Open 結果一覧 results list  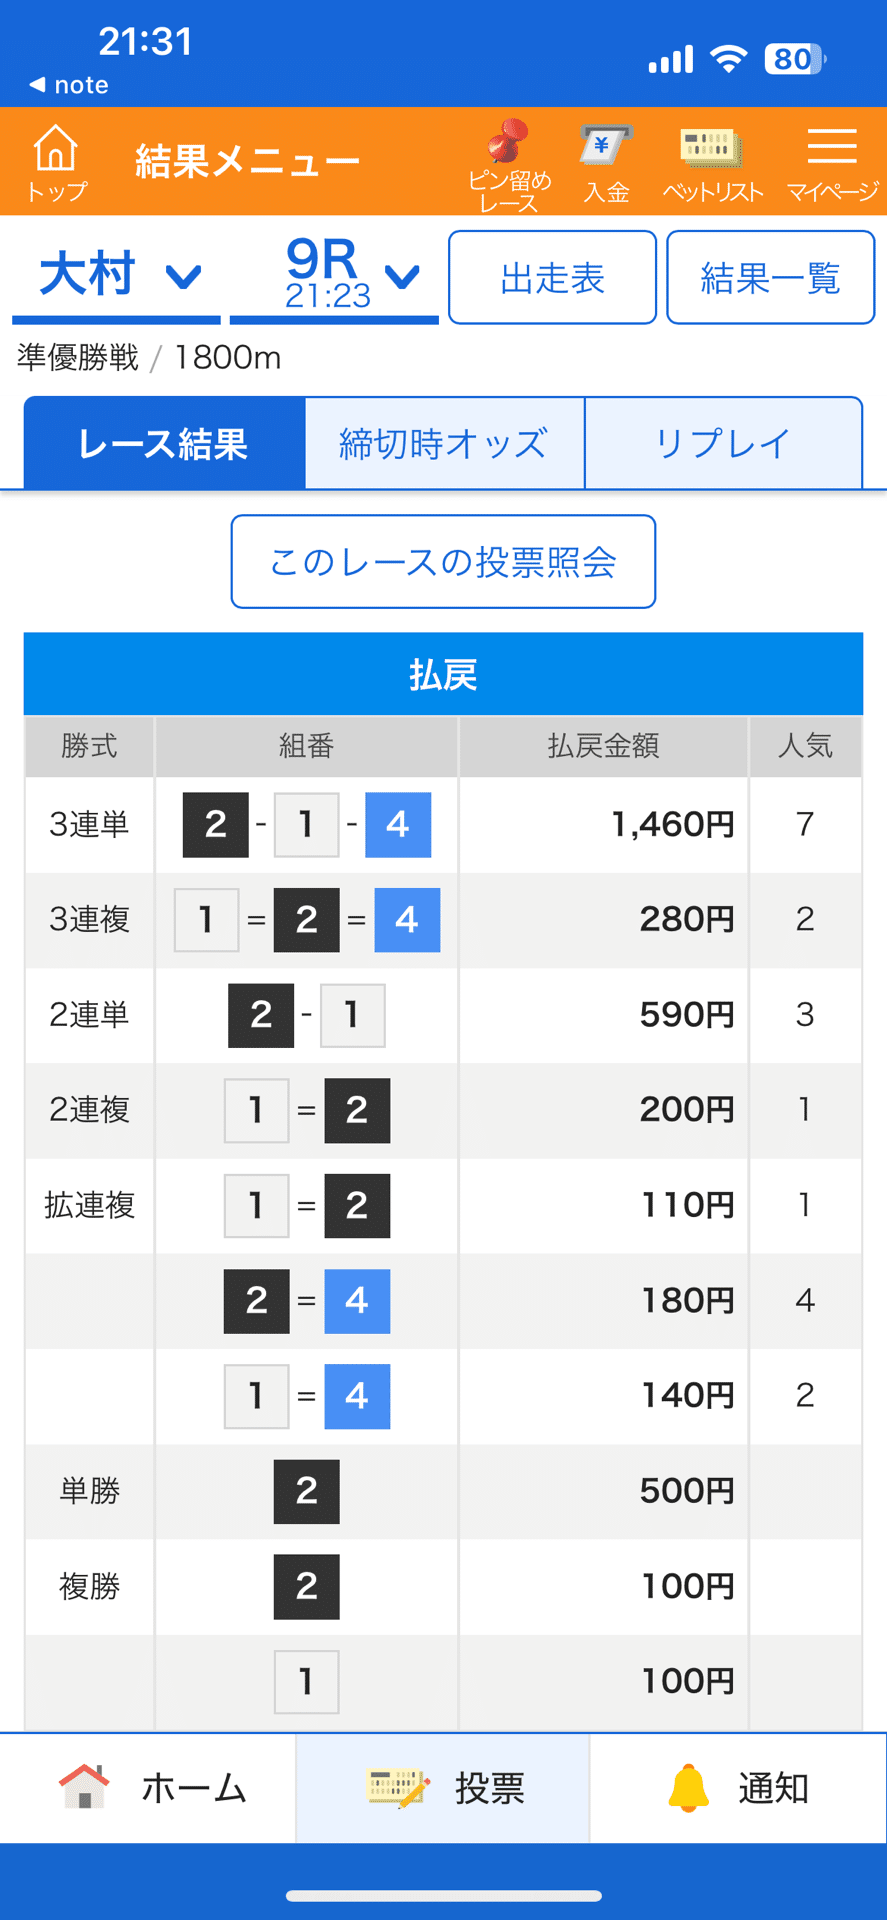[x=770, y=277]
